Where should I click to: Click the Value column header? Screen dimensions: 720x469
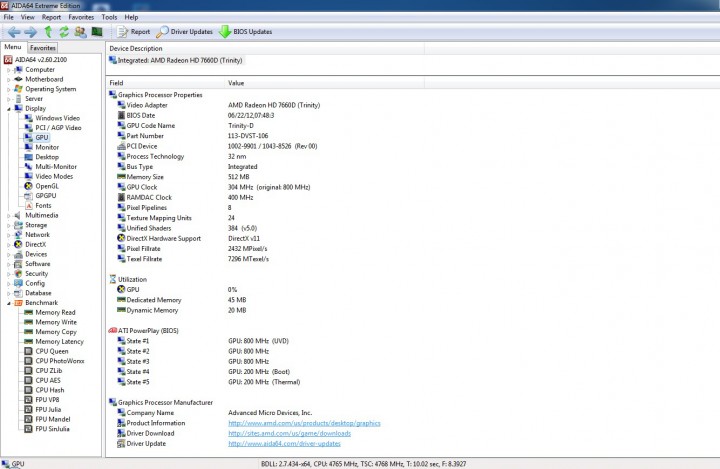(x=325, y=83)
